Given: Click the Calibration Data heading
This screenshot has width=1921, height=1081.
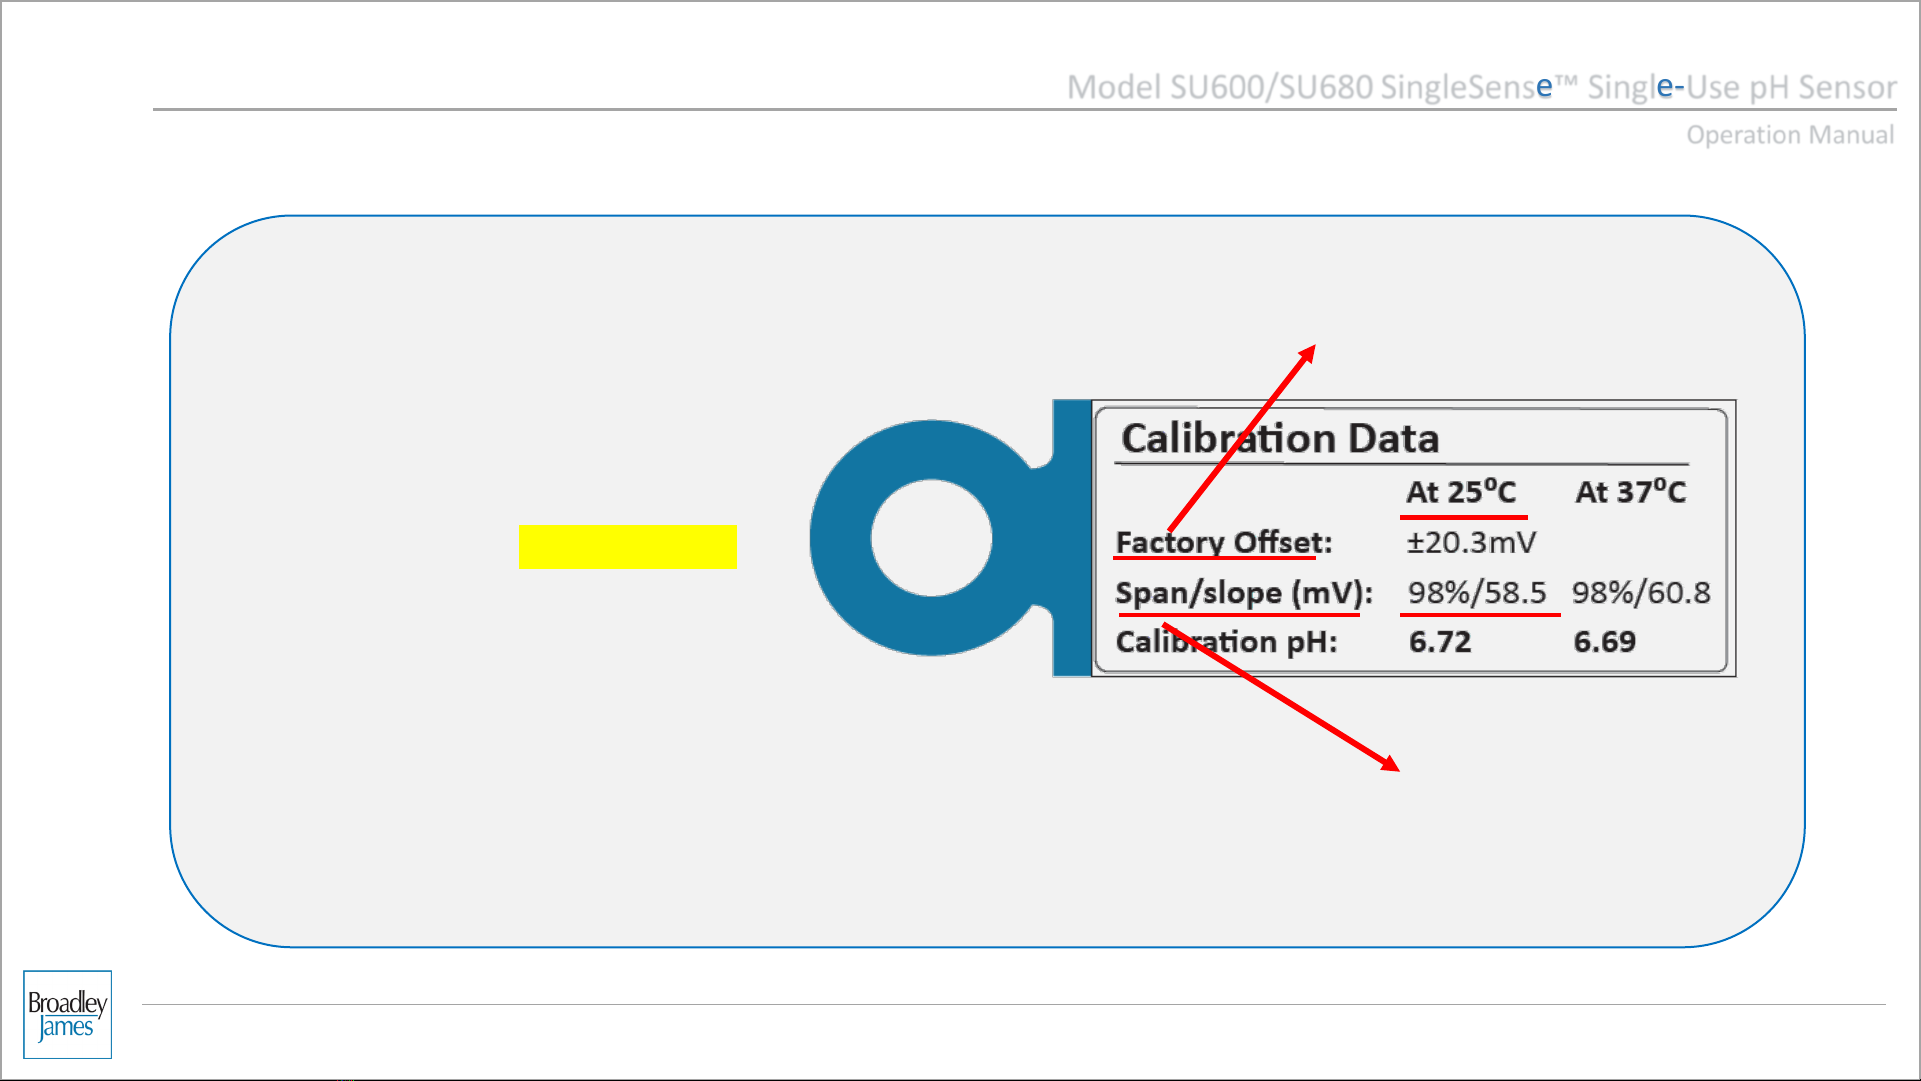Looking at the screenshot, I should [1279, 438].
